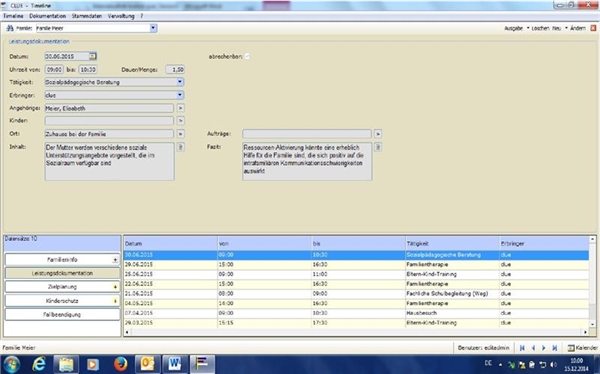Viewport: 600px width, 374px height.
Task: Open Outlook from the taskbar
Action: click(147, 364)
